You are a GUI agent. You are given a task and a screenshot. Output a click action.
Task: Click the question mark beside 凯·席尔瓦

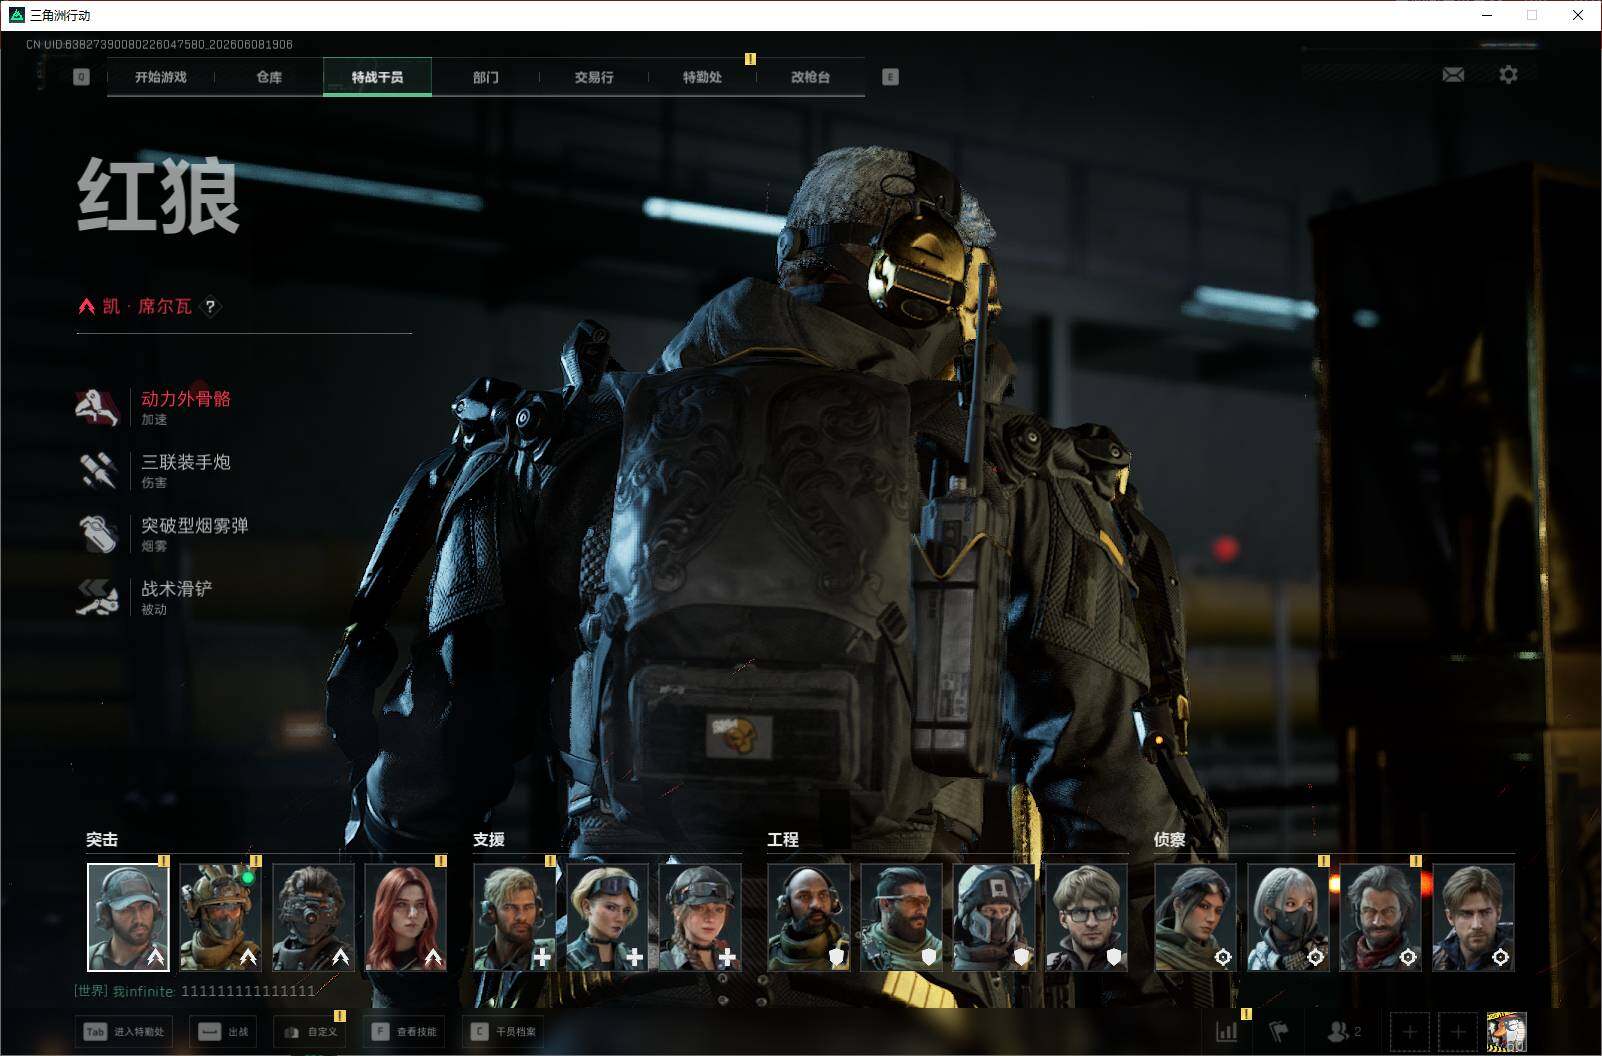210,307
